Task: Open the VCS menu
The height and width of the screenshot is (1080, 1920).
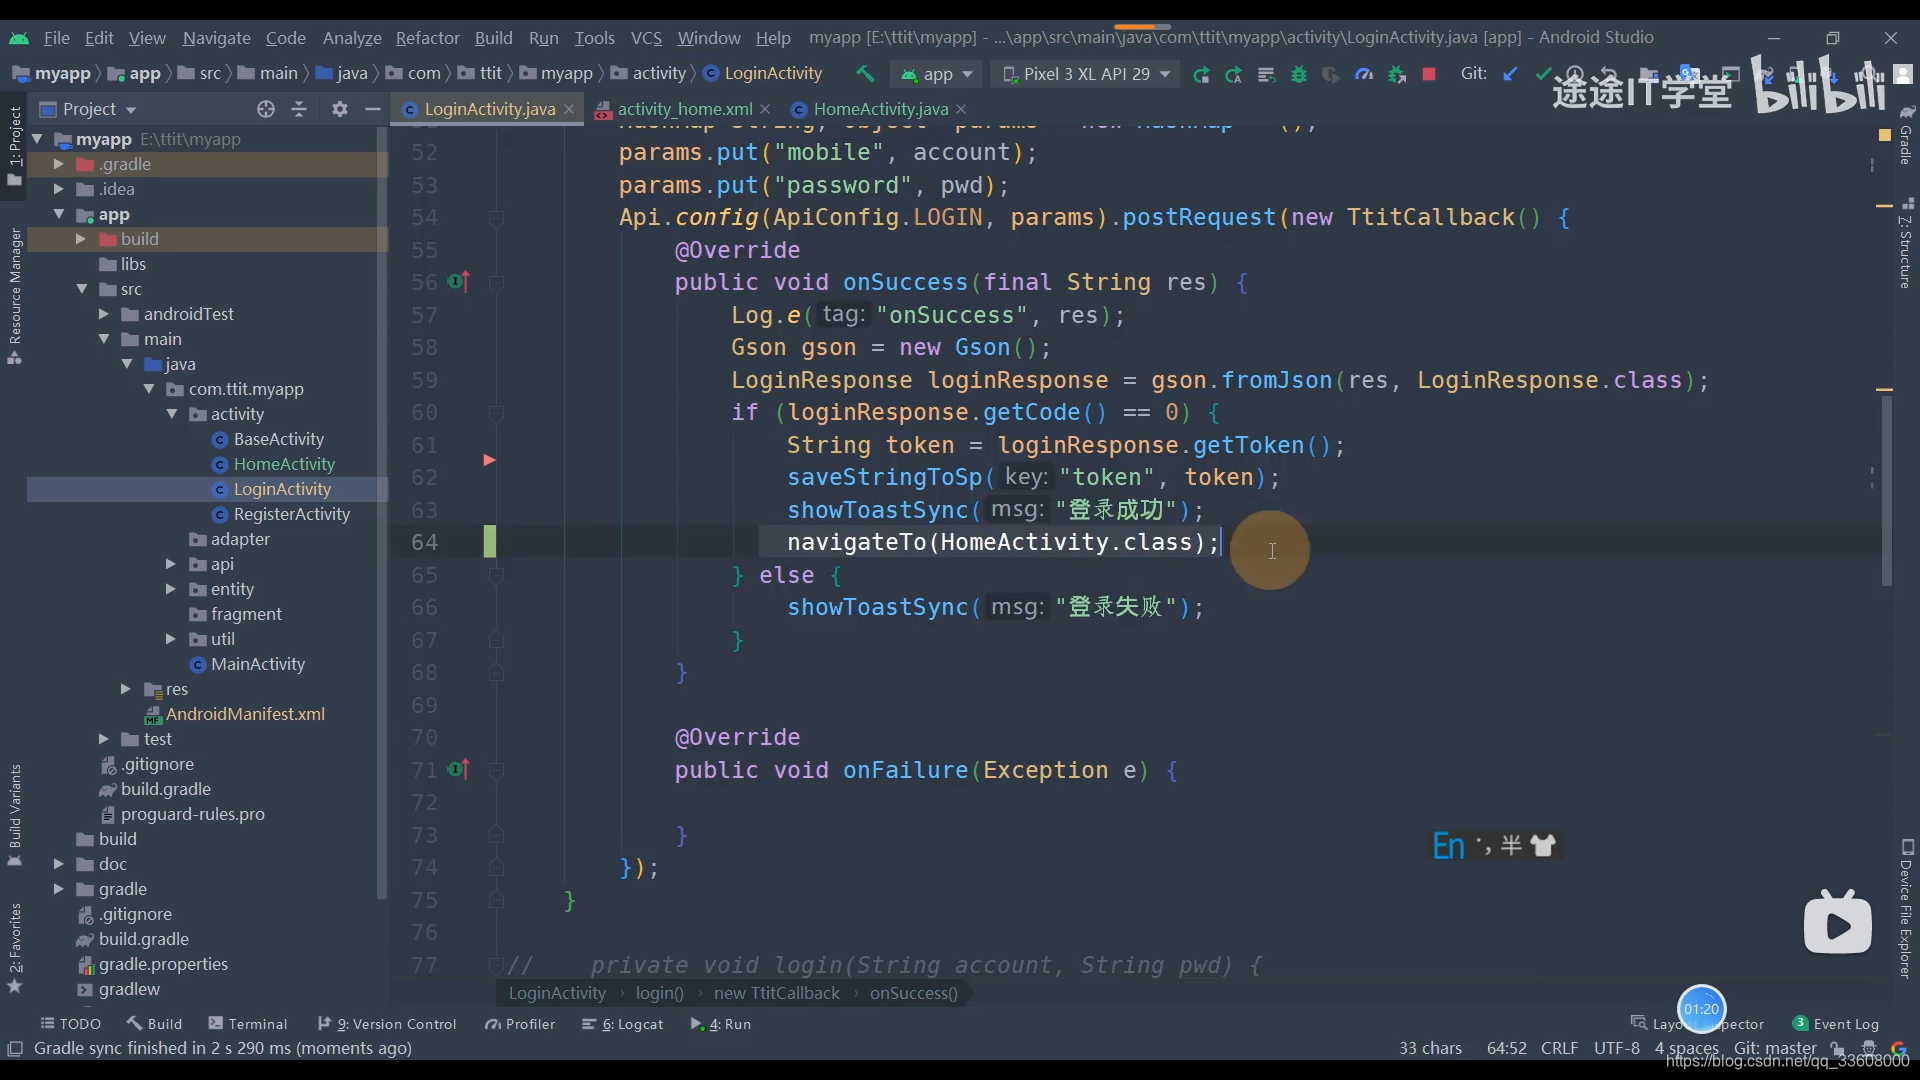Action: click(x=646, y=38)
